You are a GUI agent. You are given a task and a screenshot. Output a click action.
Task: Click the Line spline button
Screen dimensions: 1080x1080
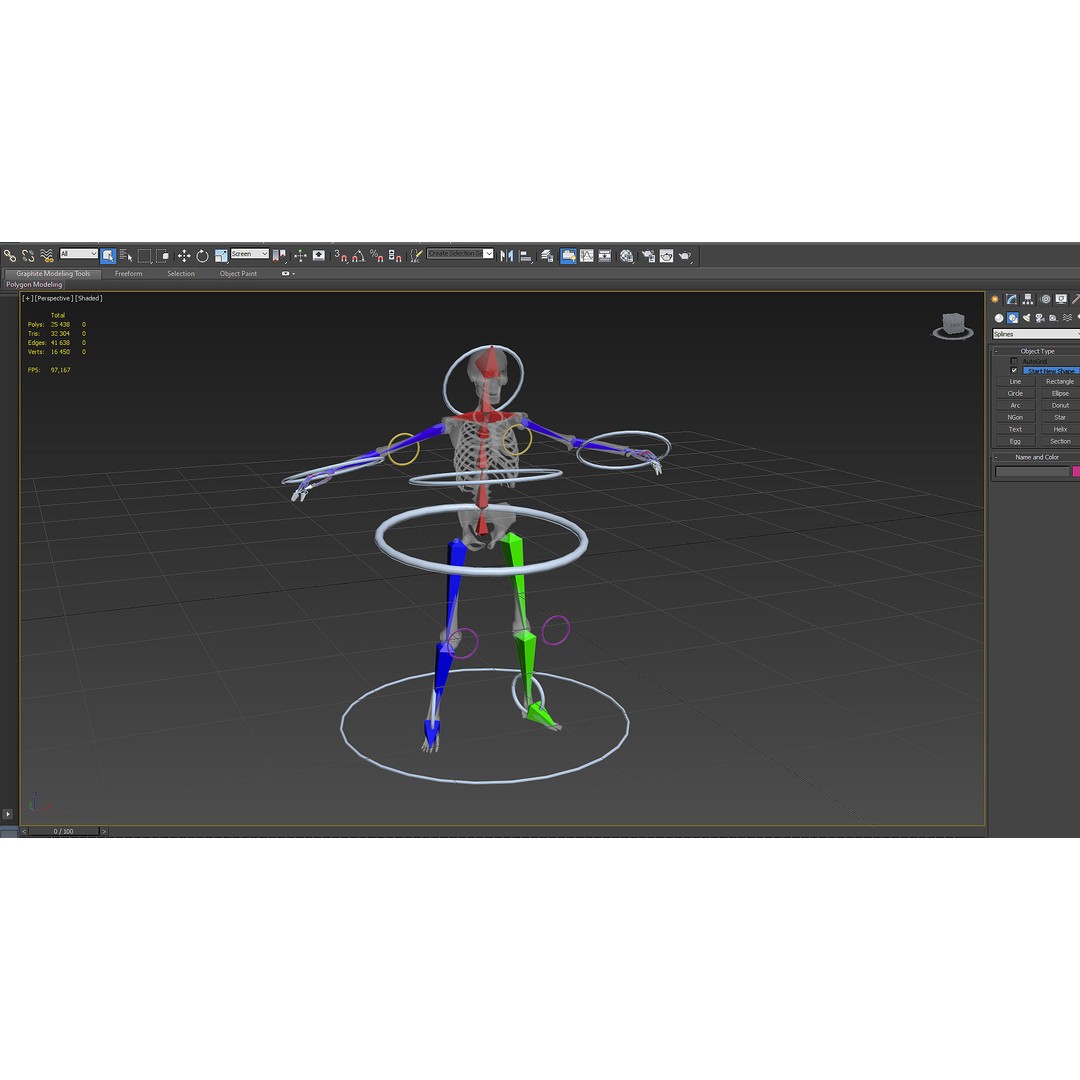click(1015, 381)
